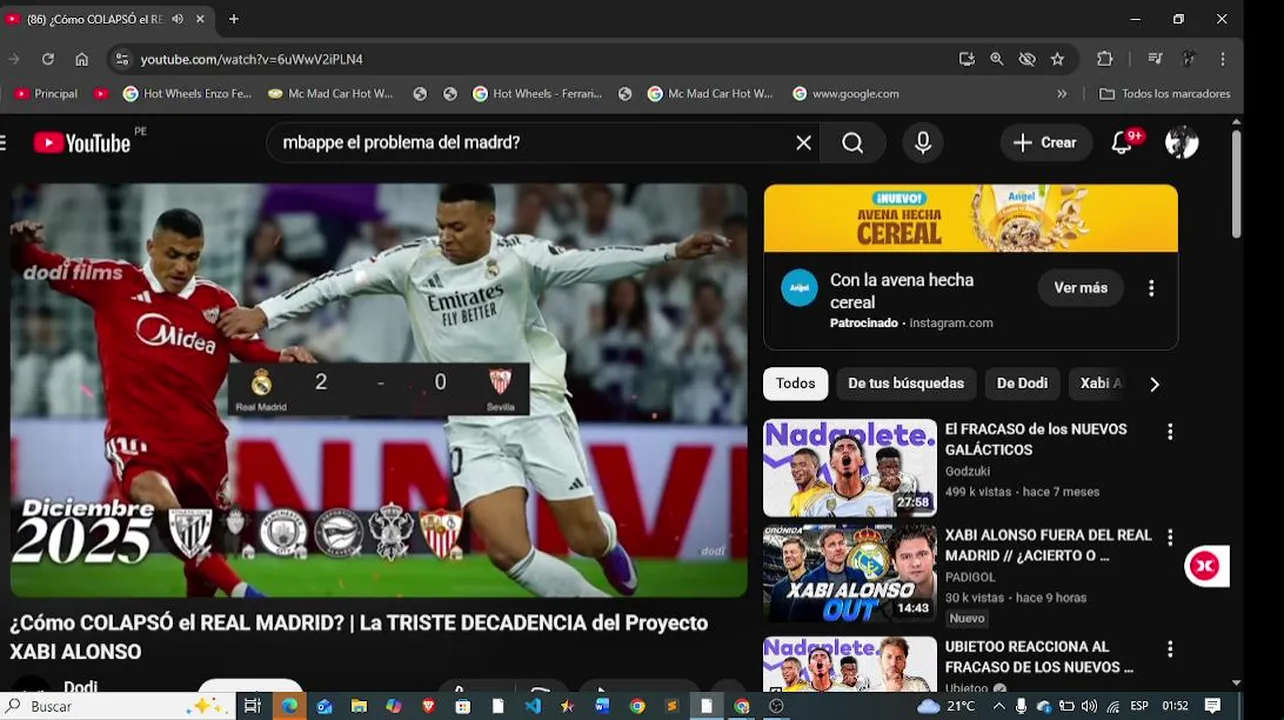Viewport: 1284px width, 720px height.
Task: Click the browser address bar URL
Action: point(252,59)
